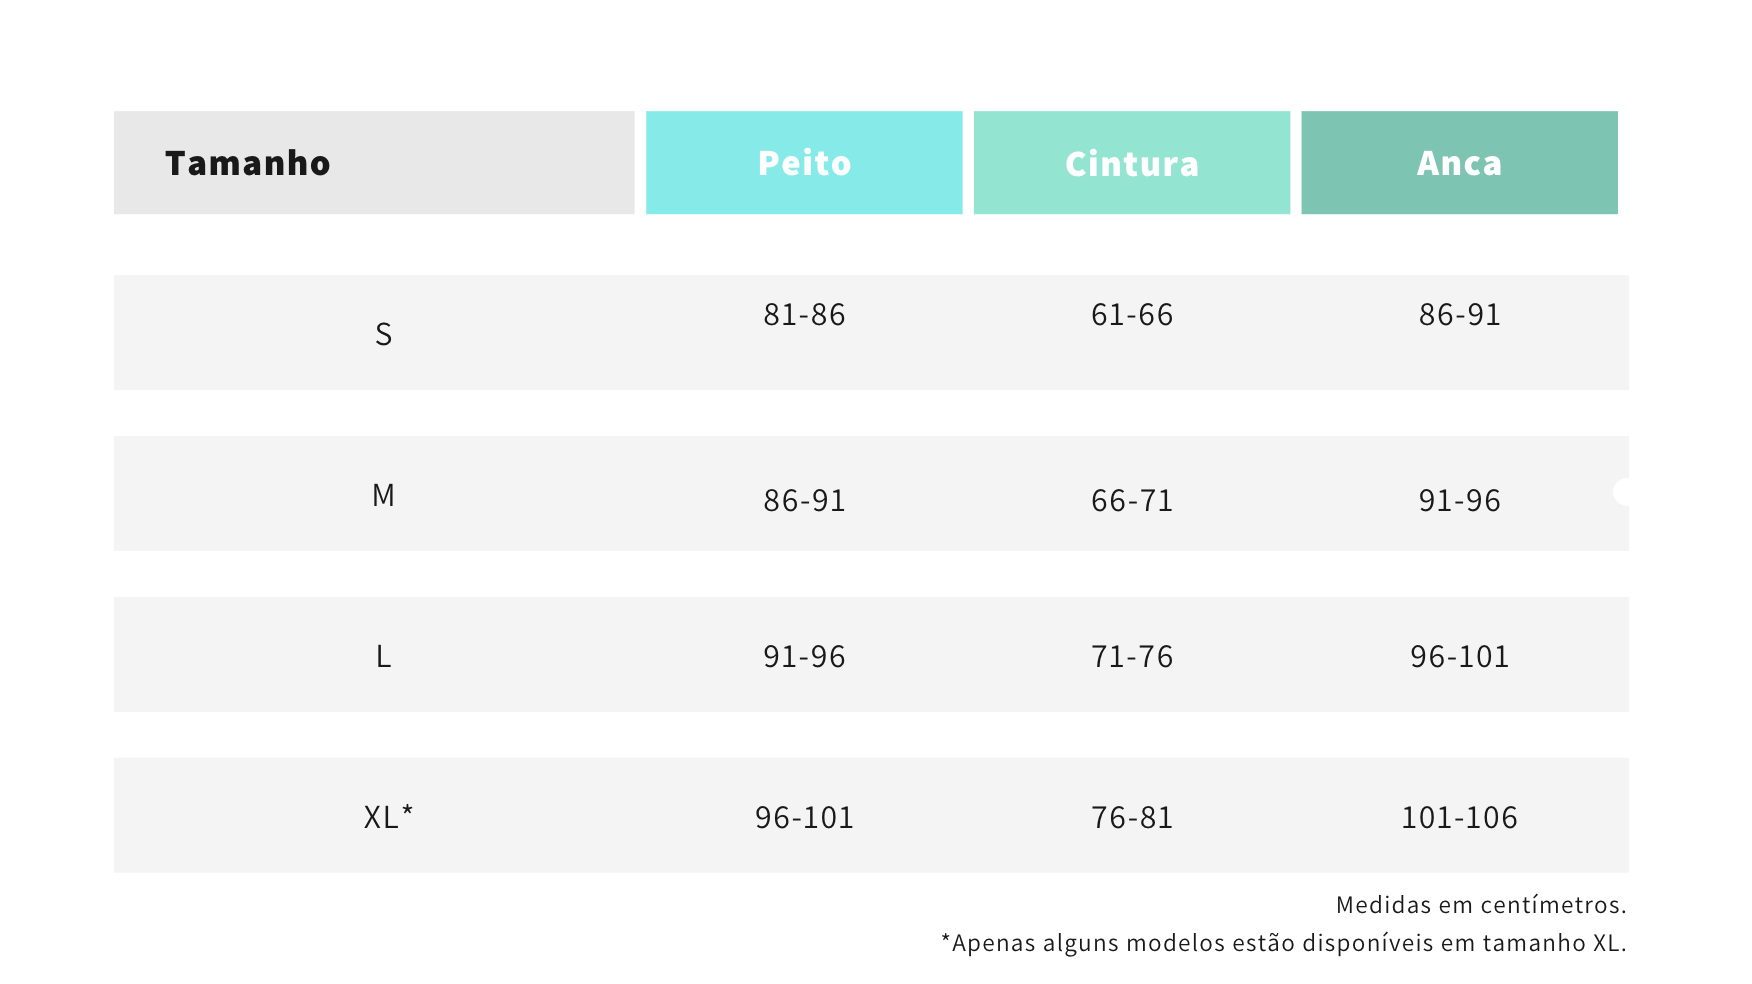The height and width of the screenshot is (984, 1752).
Task: Click the 66-71 waist value
Action: tap(1132, 500)
